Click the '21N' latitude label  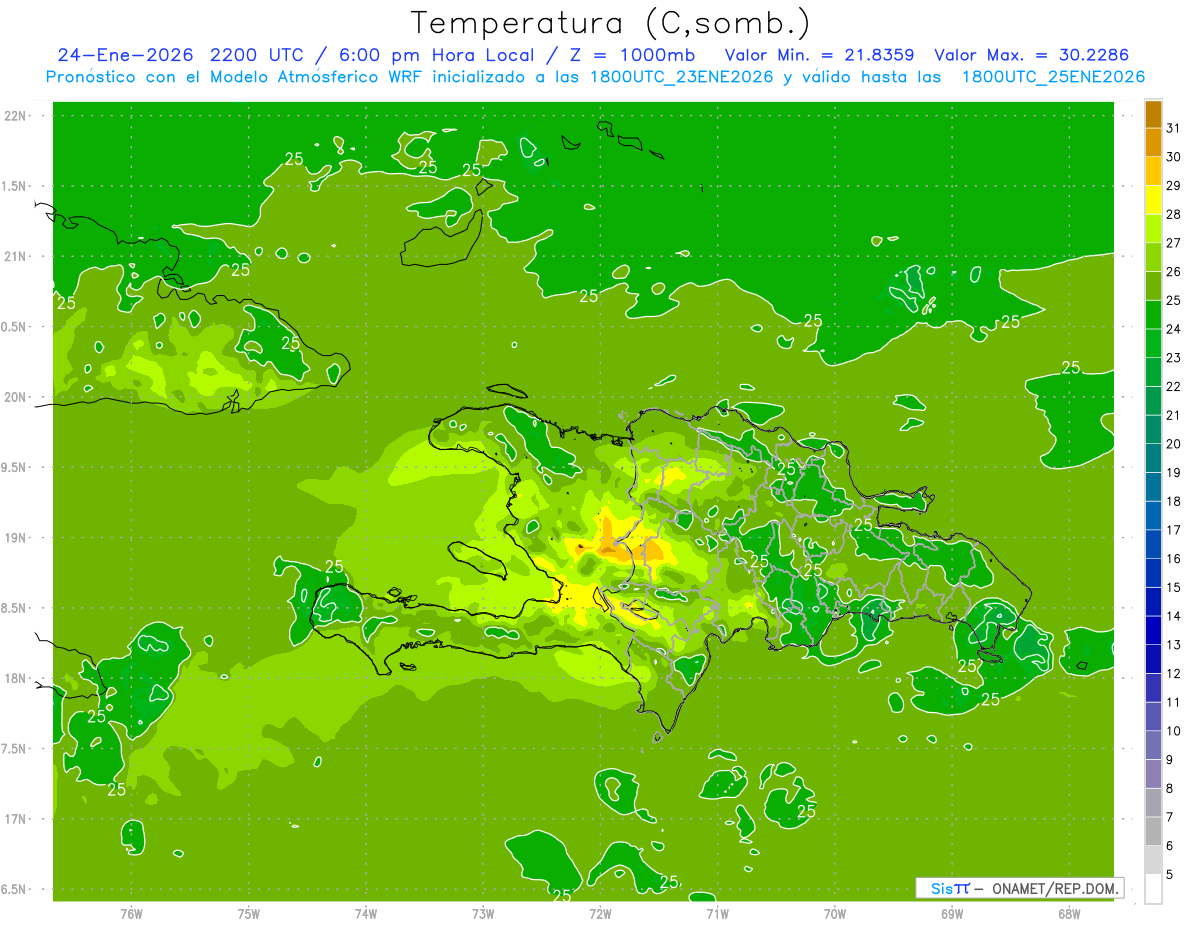(14, 256)
